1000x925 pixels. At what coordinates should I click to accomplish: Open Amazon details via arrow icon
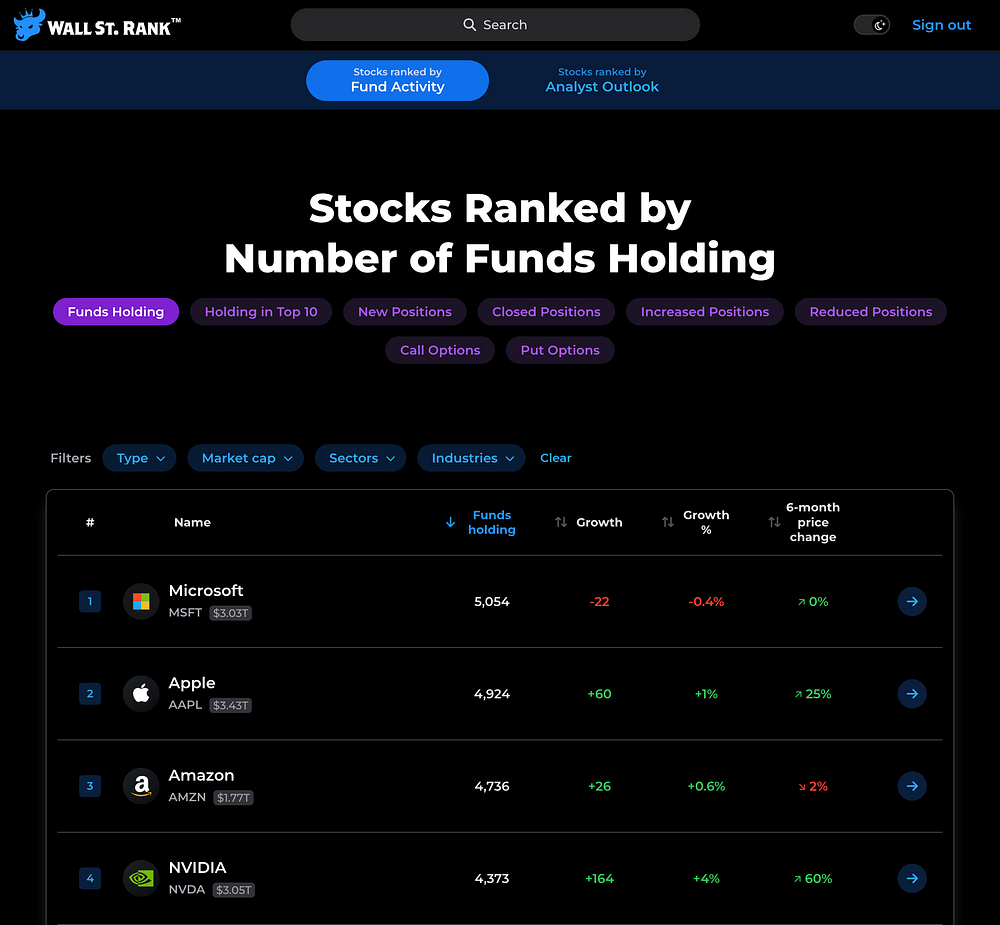(x=912, y=786)
